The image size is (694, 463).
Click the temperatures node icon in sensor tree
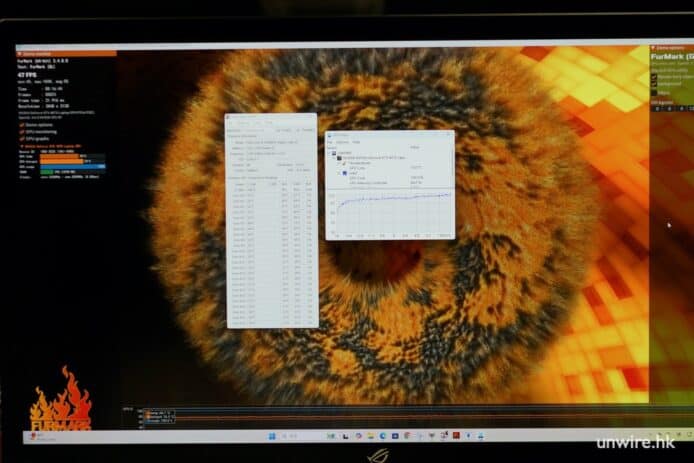[344, 163]
